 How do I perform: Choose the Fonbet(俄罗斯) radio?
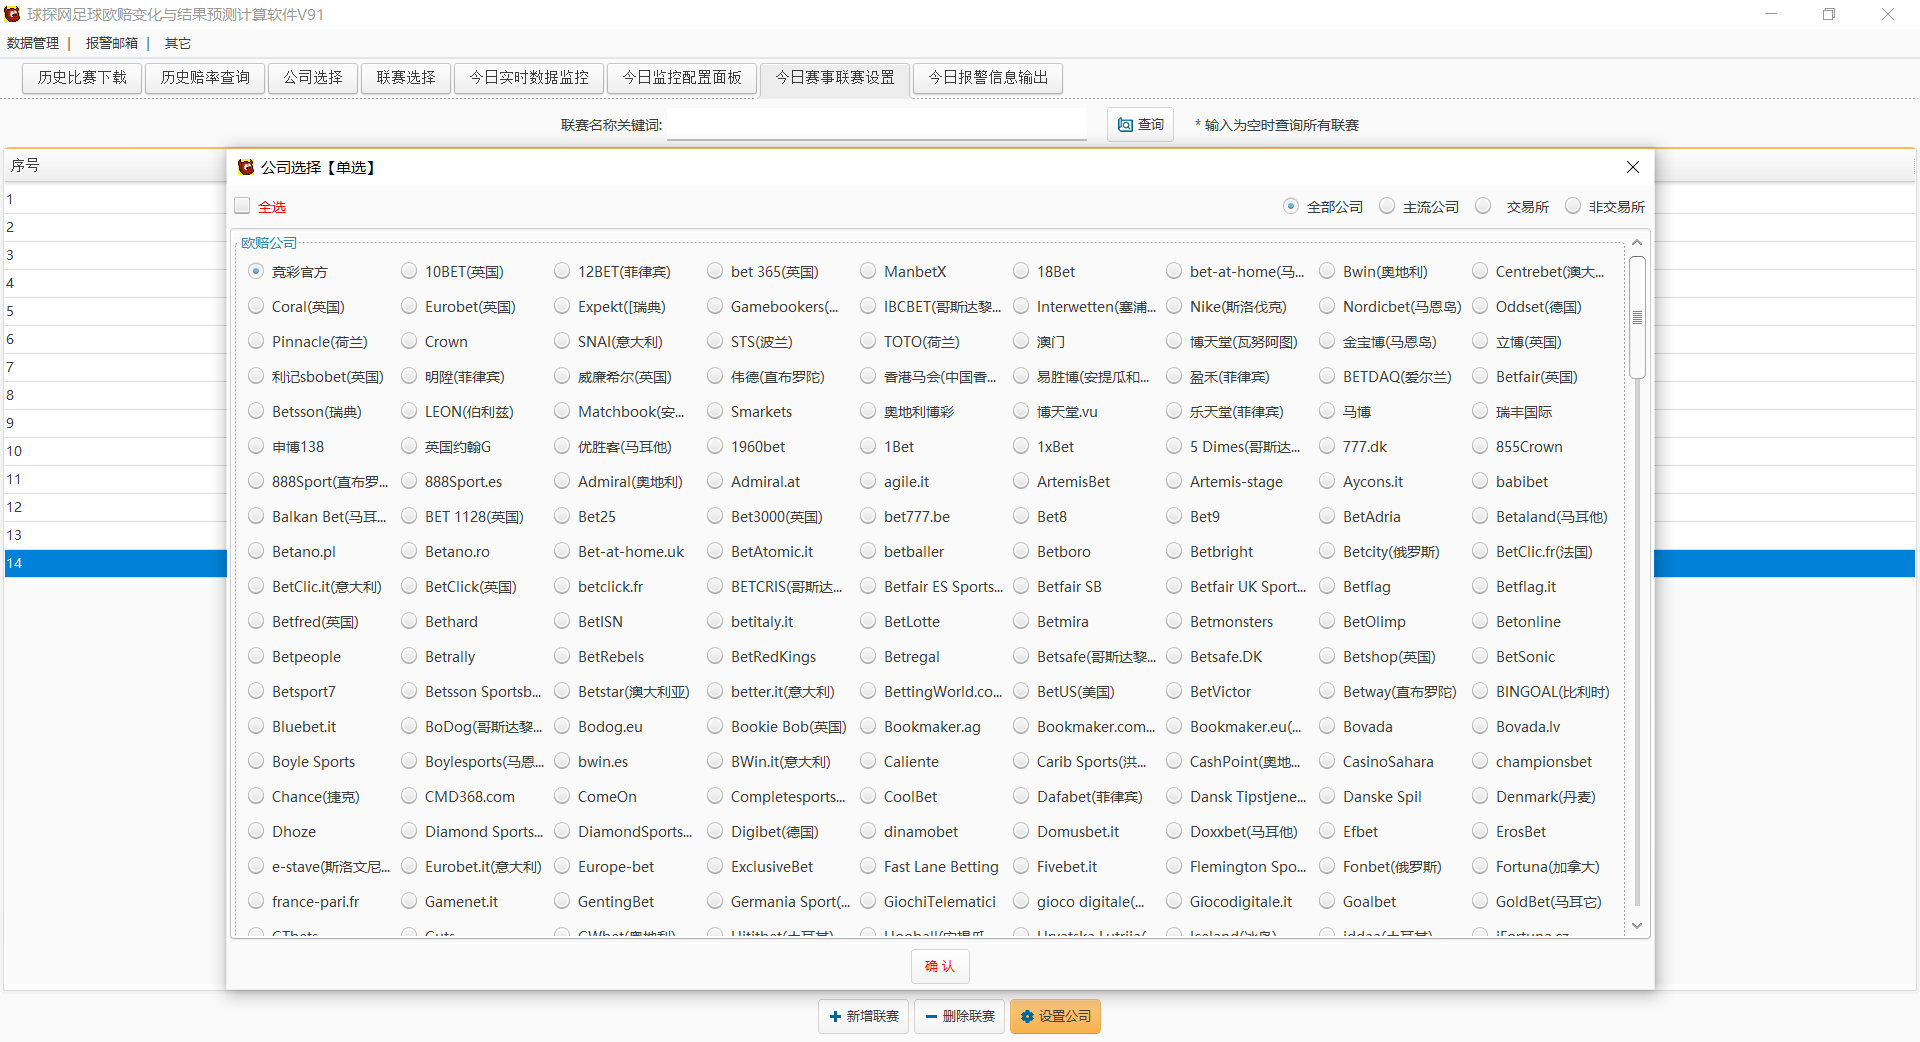[1327, 866]
